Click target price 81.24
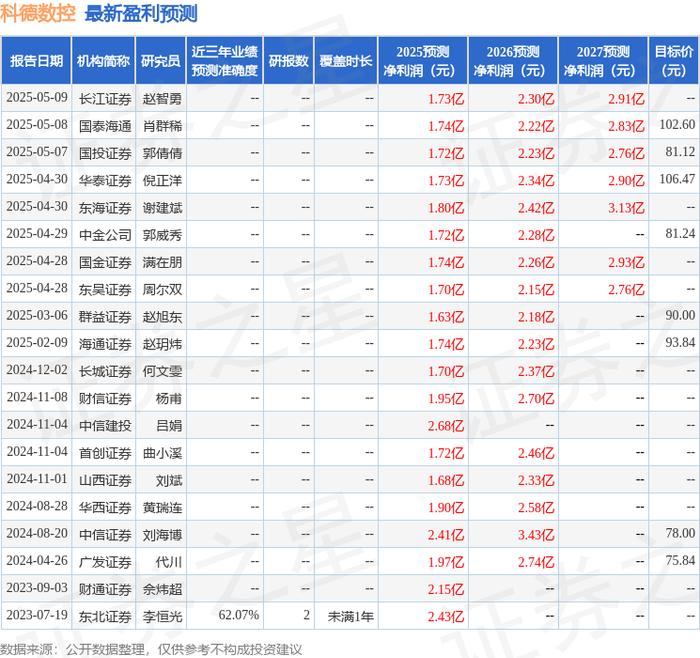 coord(680,233)
